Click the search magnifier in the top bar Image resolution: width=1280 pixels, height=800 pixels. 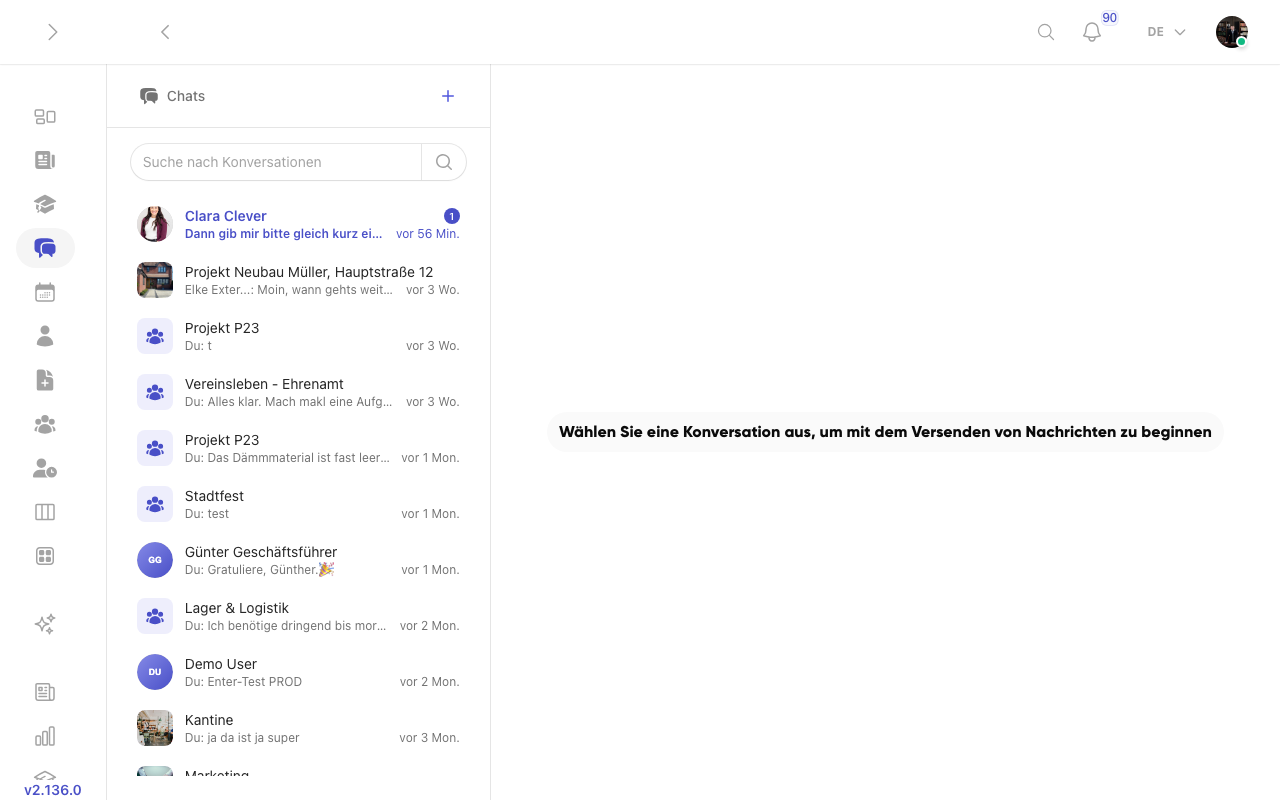[x=1045, y=32]
